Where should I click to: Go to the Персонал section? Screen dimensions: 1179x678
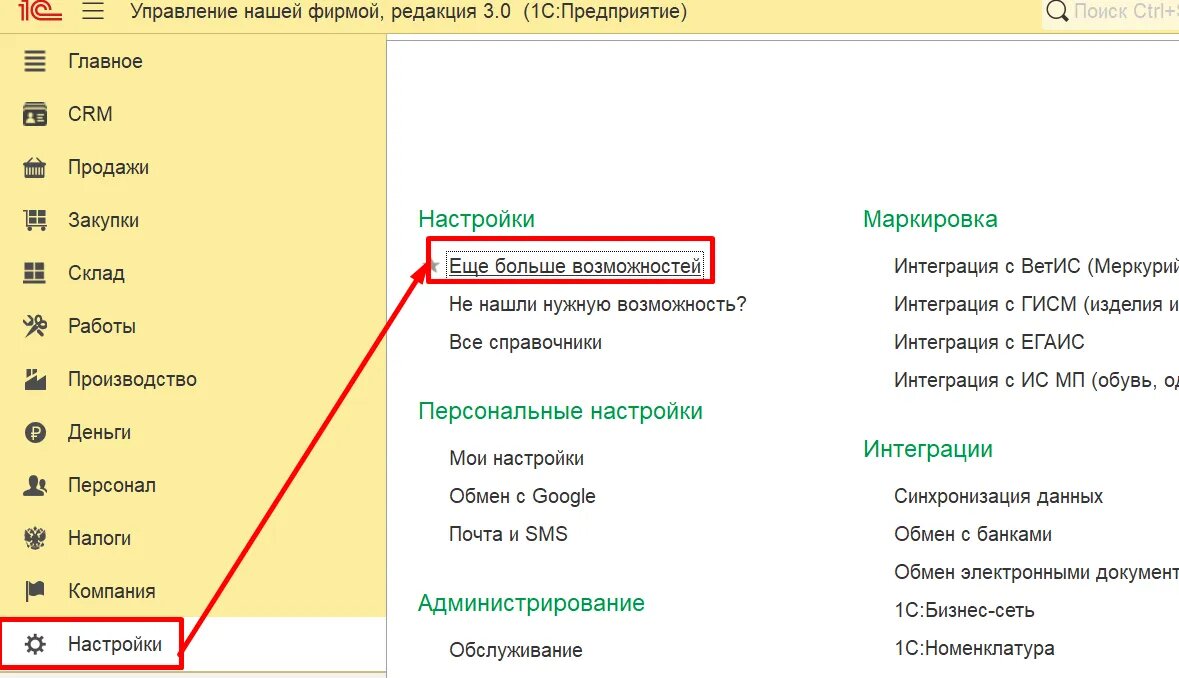coord(112,485)
